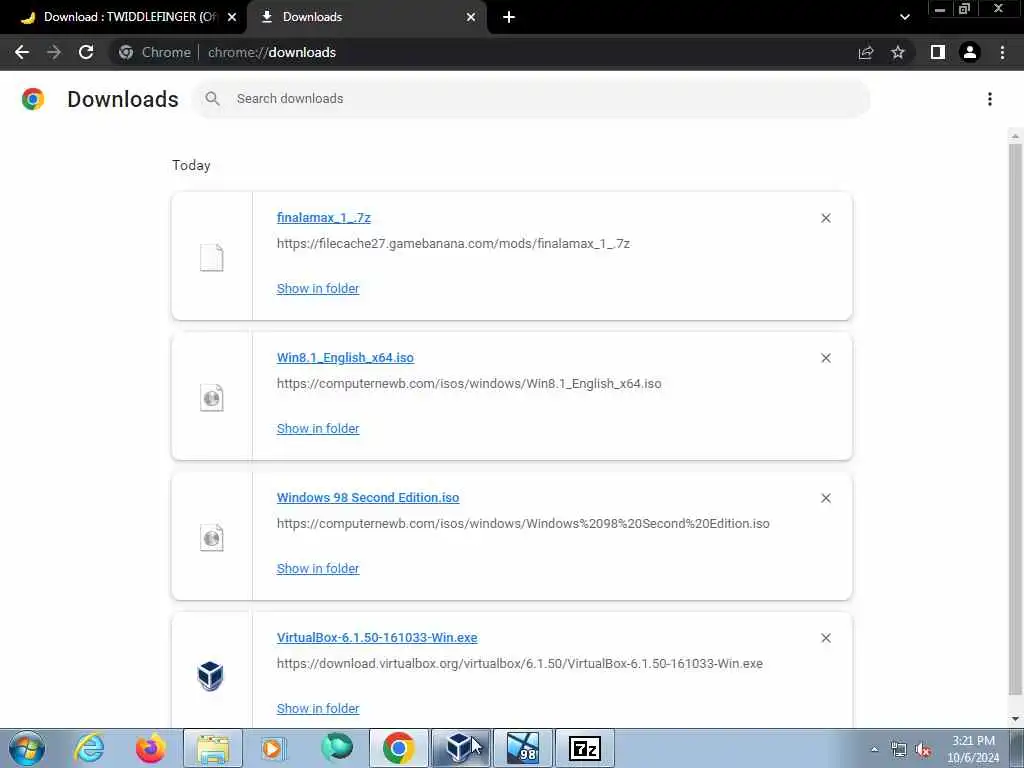
Task: Click the scrollbar down arrow
Action: tap(1015, 719)
